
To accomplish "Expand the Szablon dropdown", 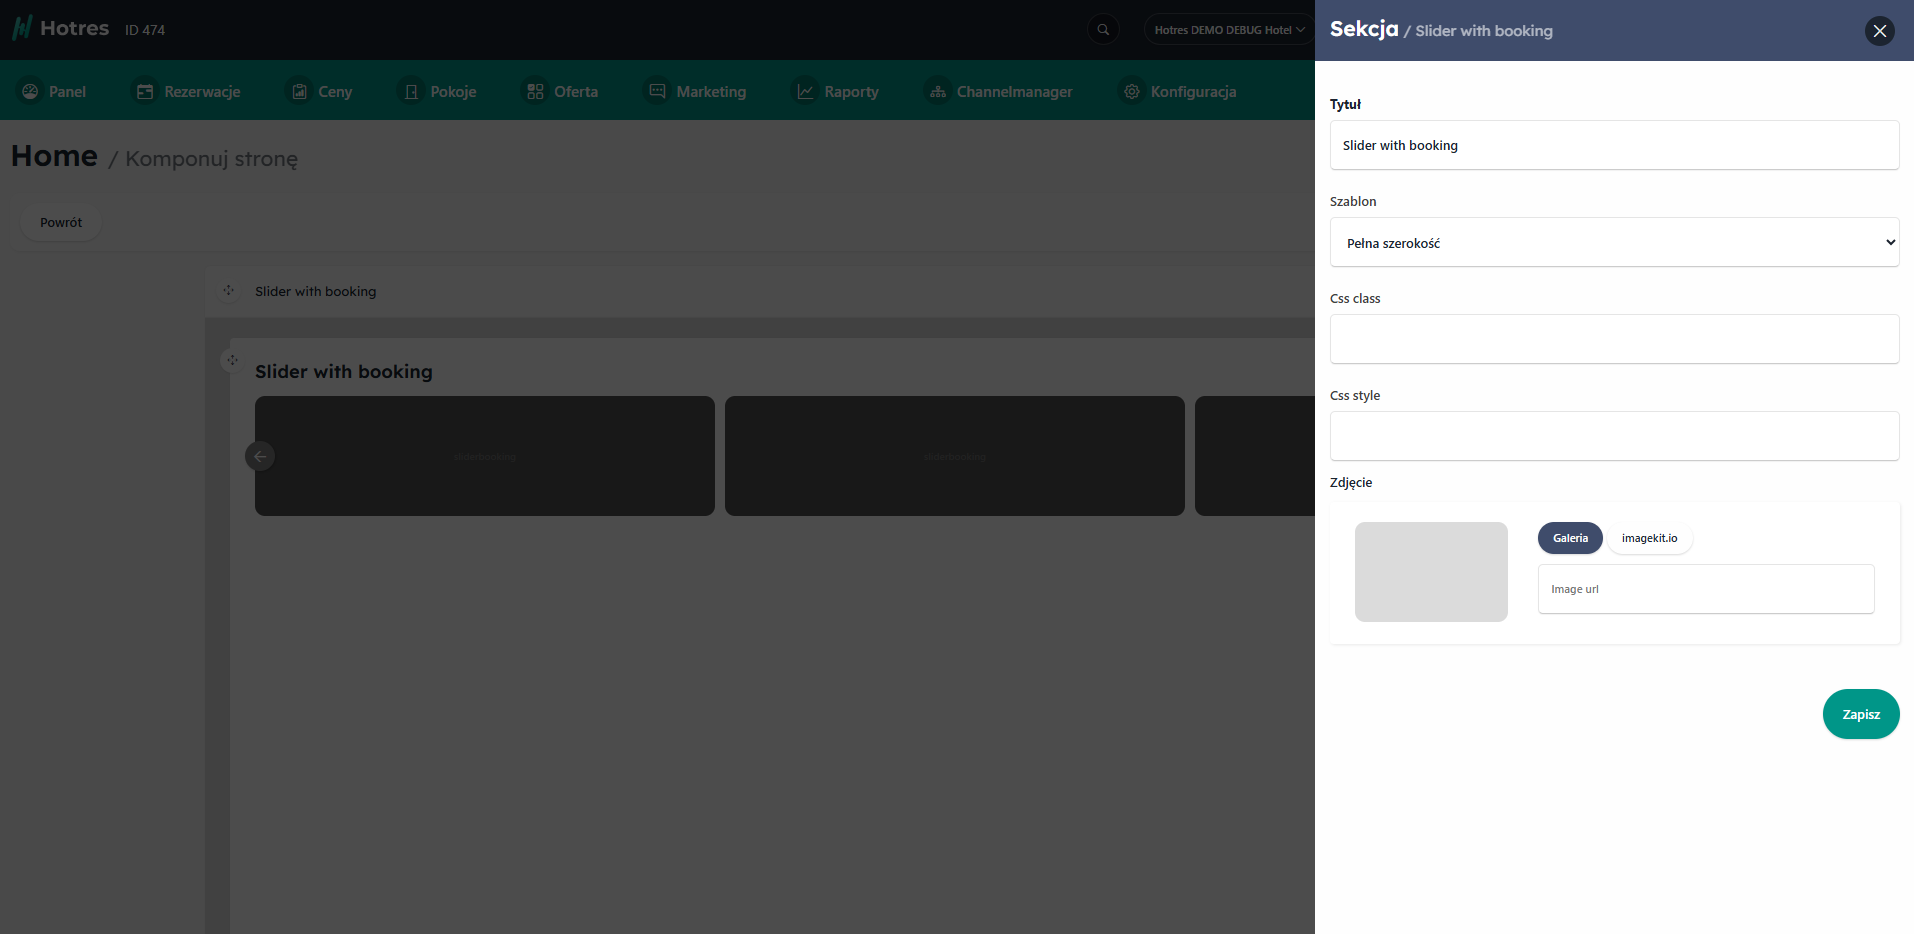I will pos(1613,243).
